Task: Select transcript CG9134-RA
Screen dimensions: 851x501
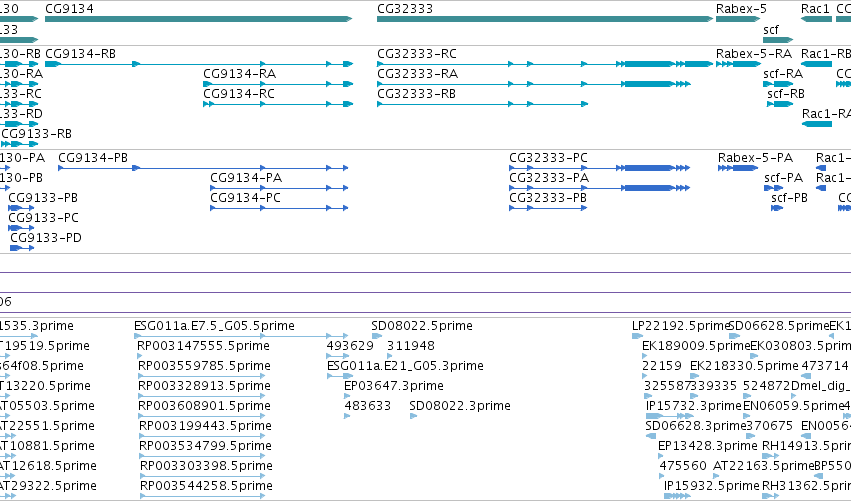Action: point(278,84)
